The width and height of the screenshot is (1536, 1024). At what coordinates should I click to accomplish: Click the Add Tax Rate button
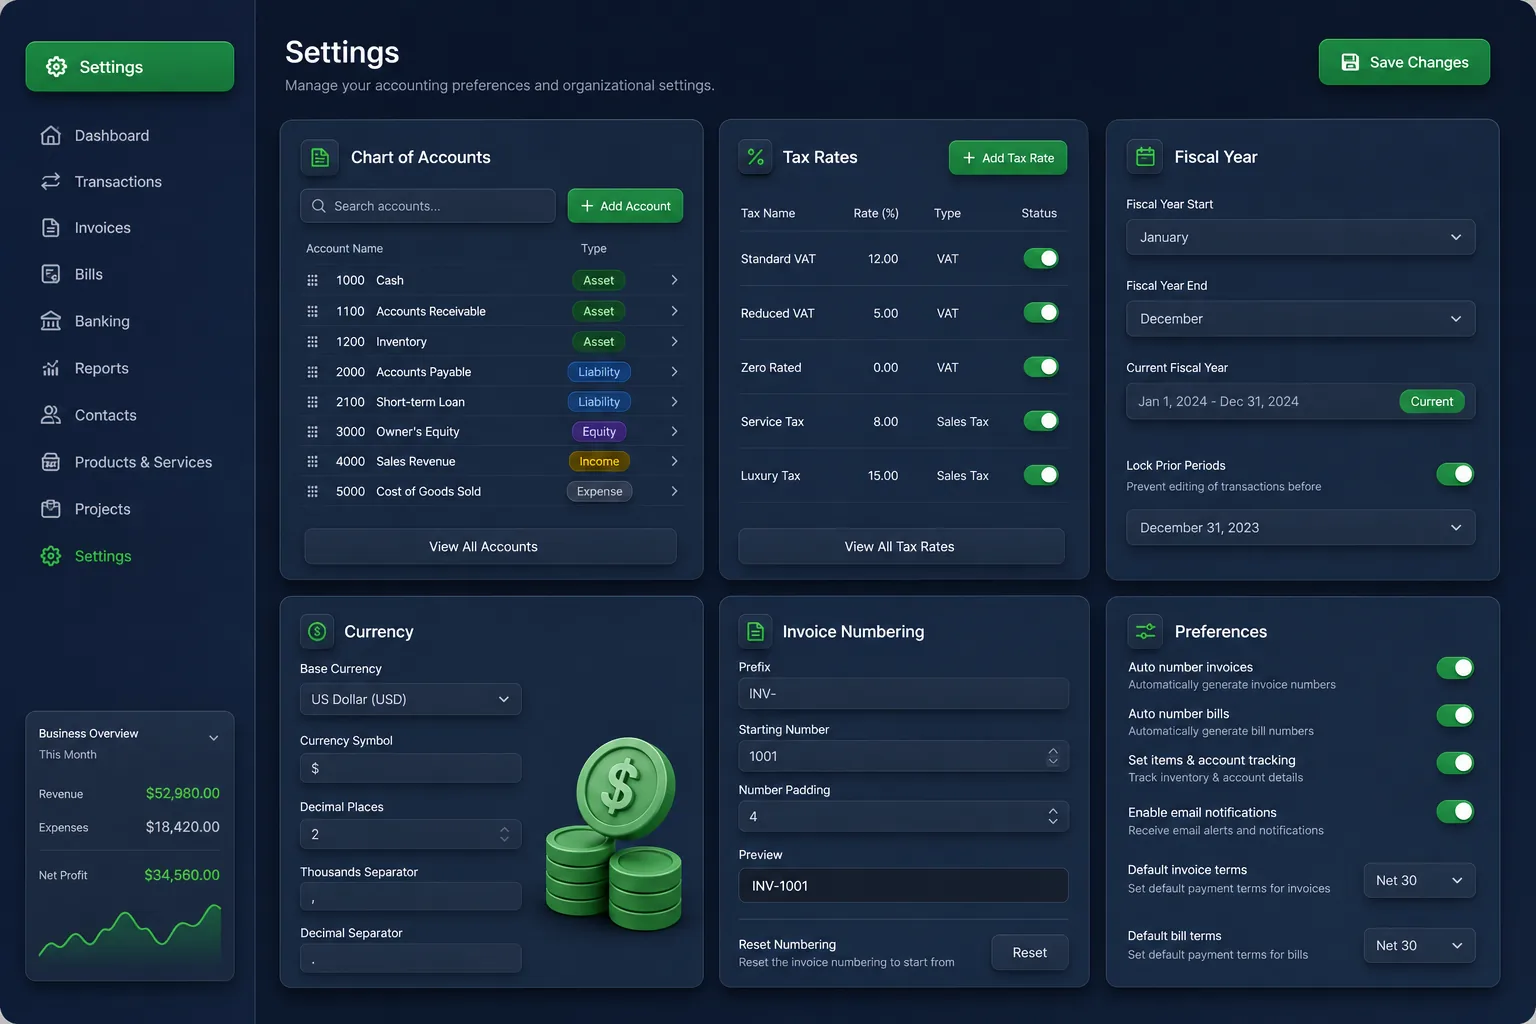[x=1008, y=158]
